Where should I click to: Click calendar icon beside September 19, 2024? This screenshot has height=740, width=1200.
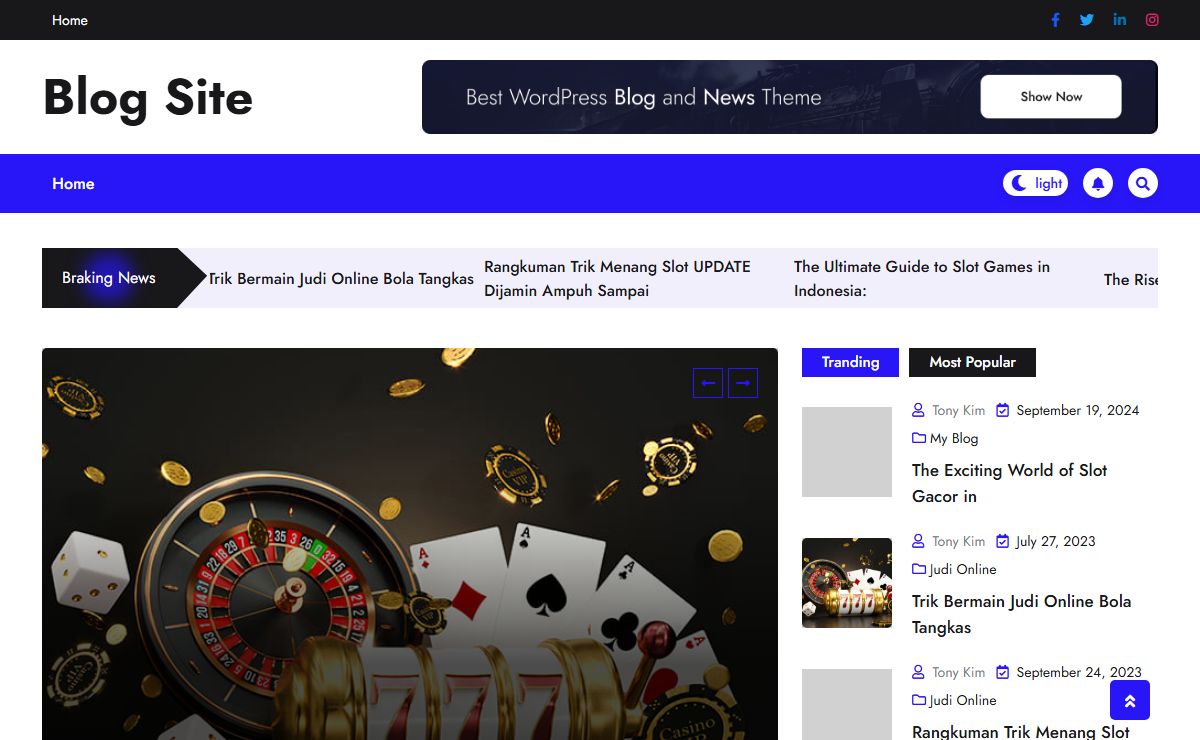click(1003, 410)
